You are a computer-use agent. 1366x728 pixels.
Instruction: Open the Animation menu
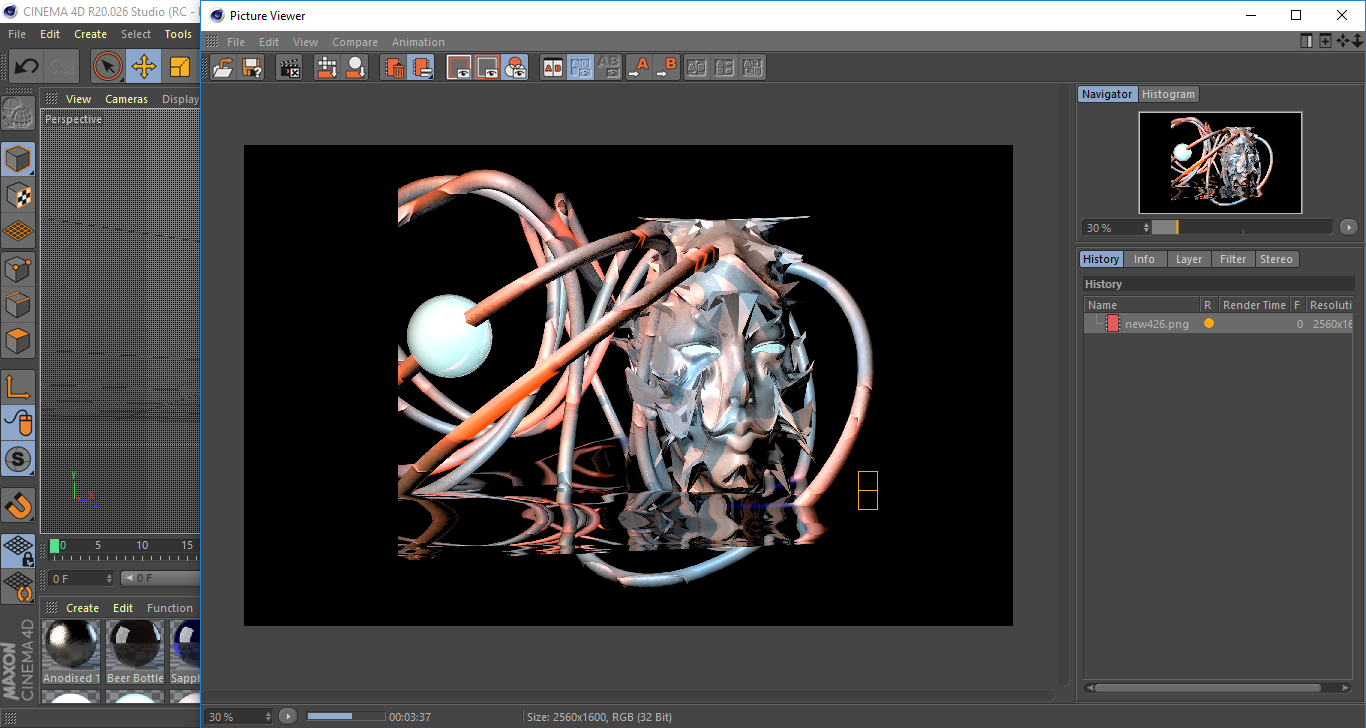click(418, 42)
